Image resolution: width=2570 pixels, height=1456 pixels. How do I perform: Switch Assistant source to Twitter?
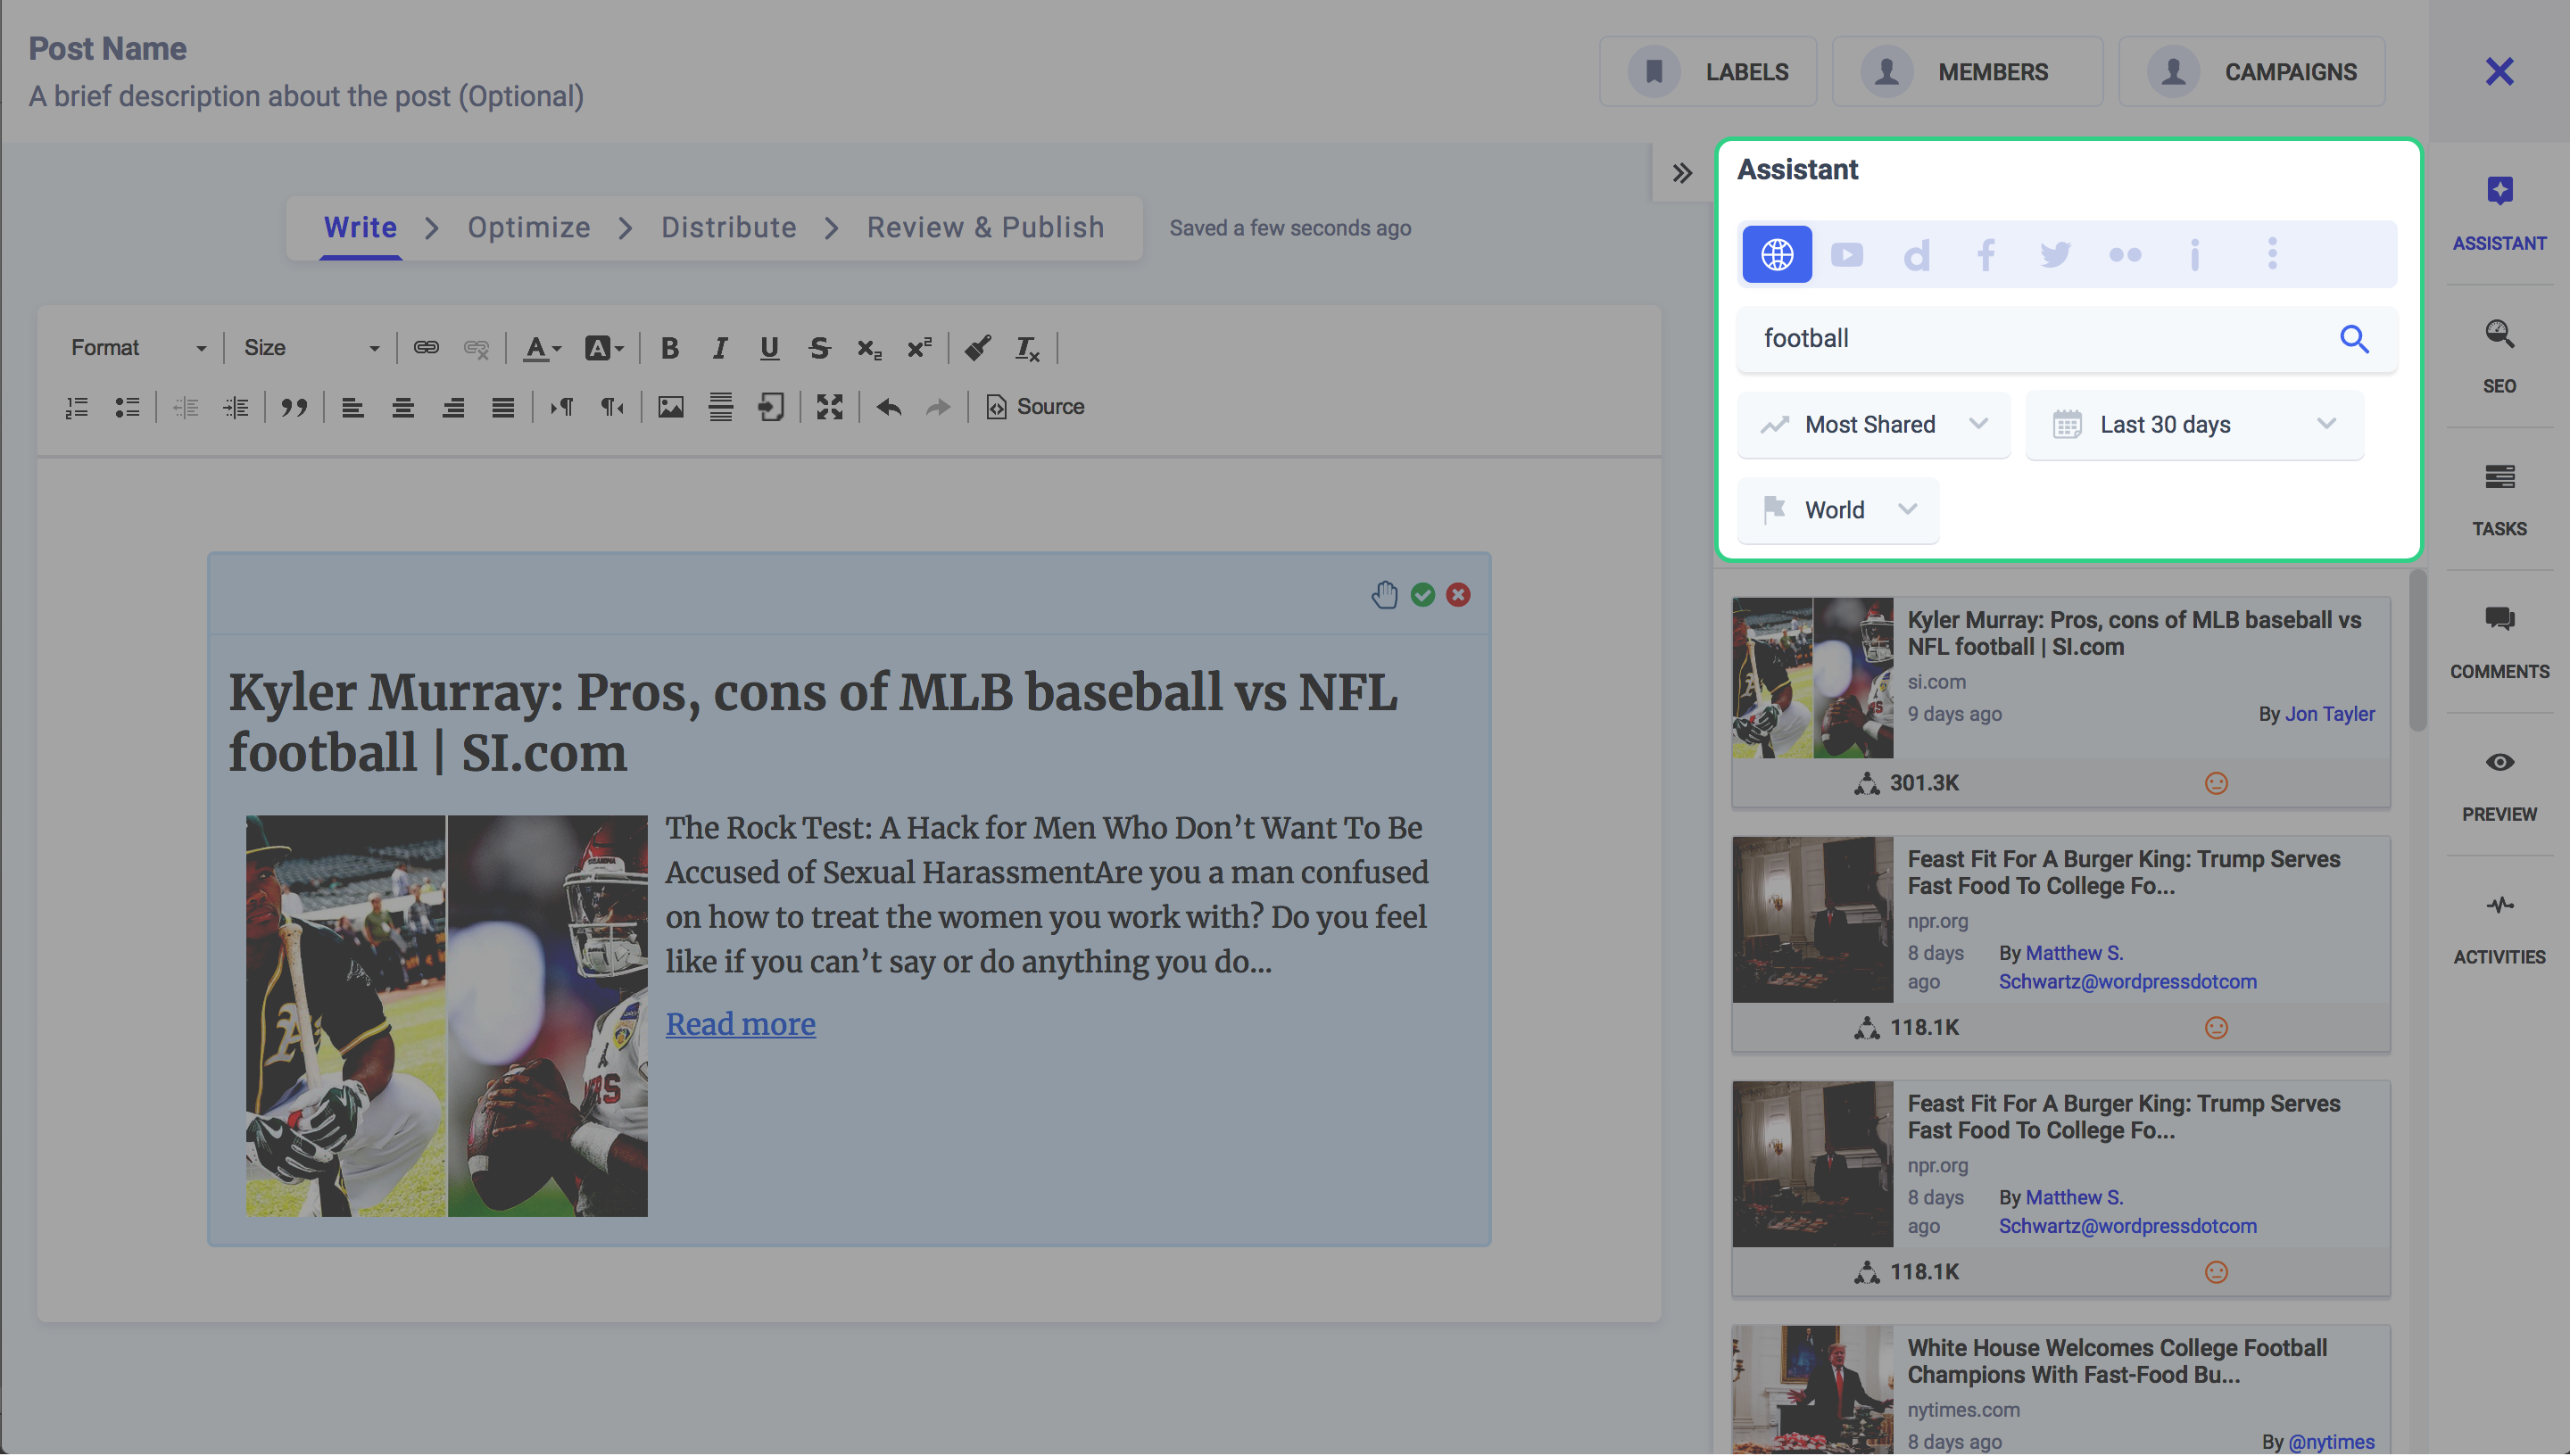[x=2055, y=254]
